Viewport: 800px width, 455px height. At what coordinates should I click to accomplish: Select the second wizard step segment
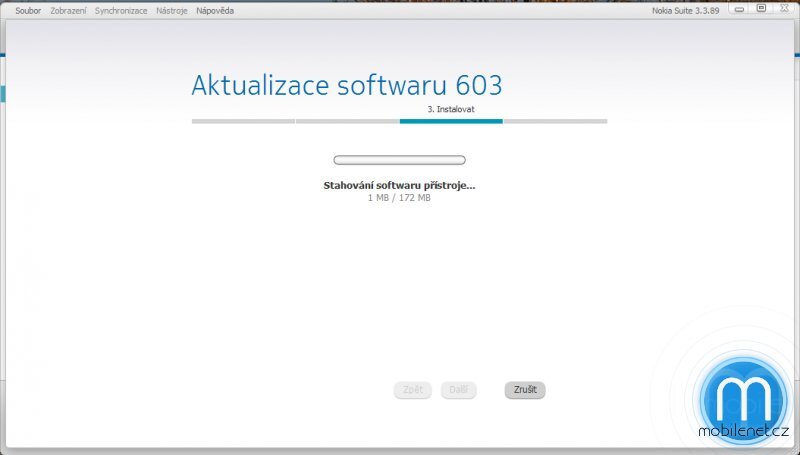[347, 121]
